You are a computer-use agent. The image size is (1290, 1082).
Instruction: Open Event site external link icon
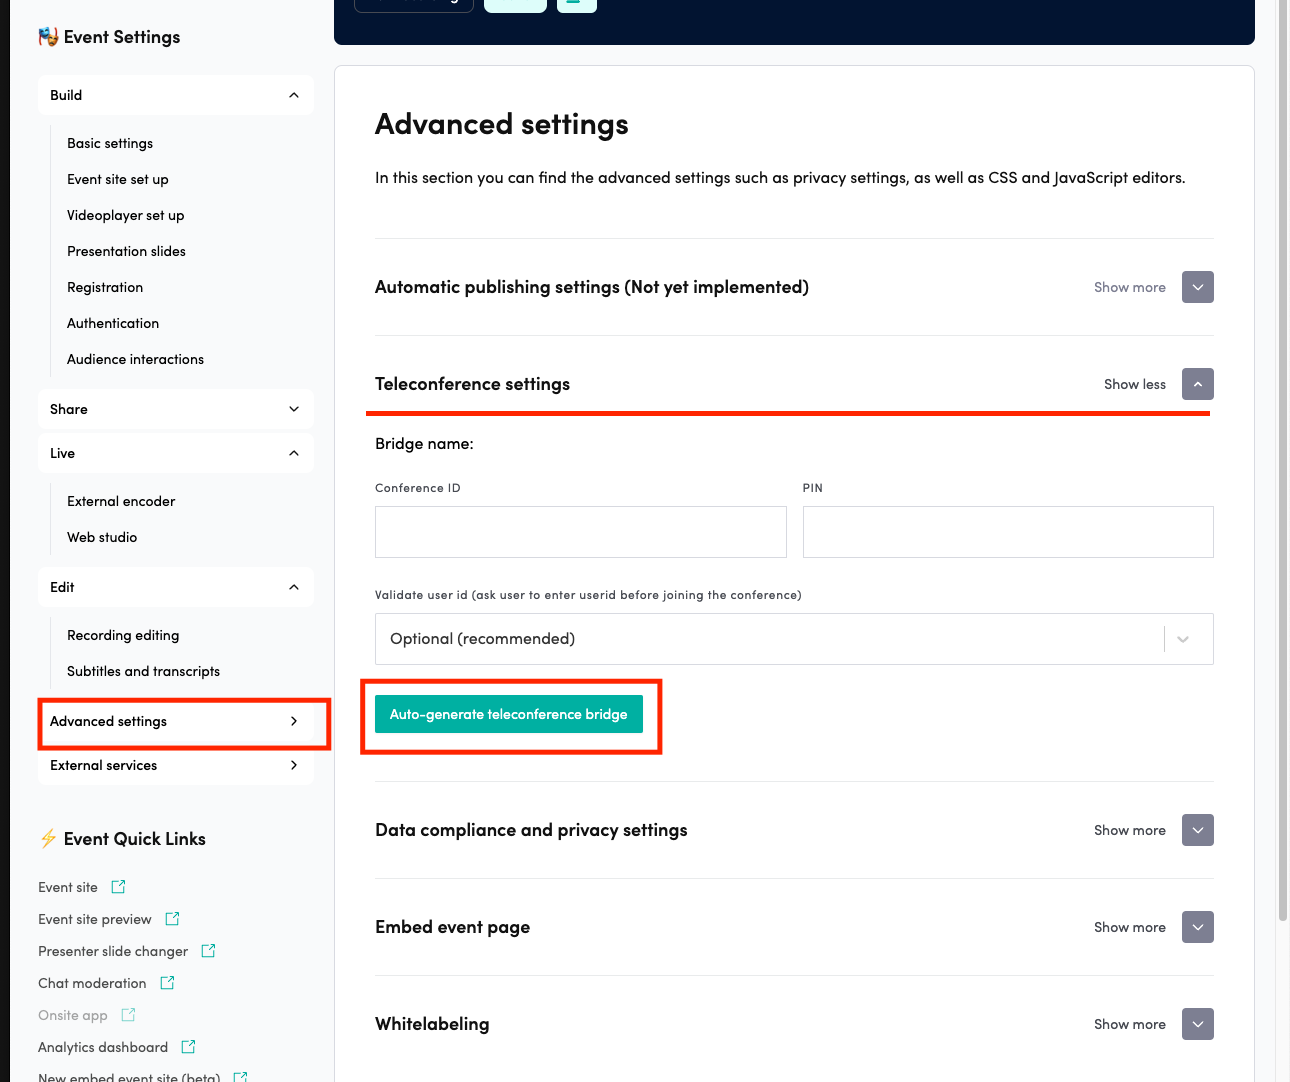click(118, 887)
